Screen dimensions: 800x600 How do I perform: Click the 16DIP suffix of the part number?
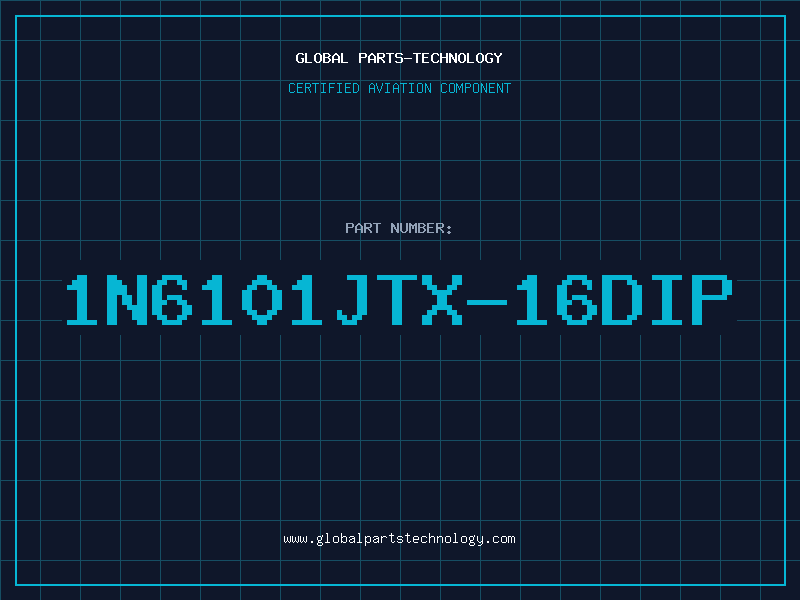tap(624, 299)
